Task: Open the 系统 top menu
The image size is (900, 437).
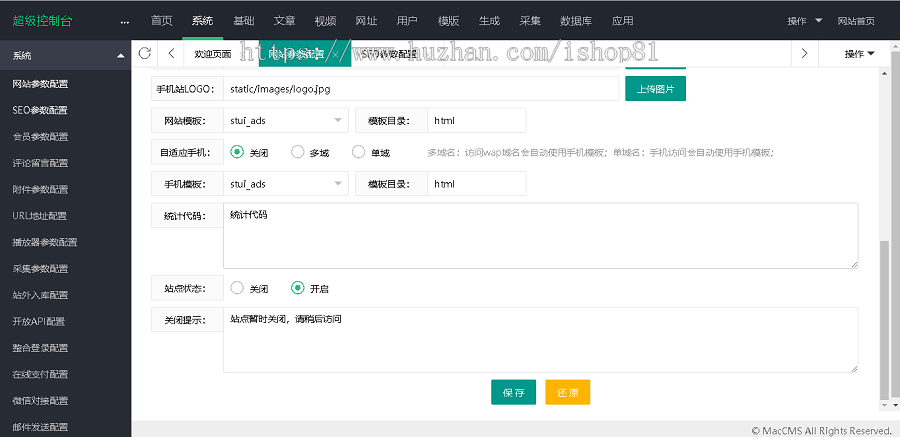Action: coord(203,21)
